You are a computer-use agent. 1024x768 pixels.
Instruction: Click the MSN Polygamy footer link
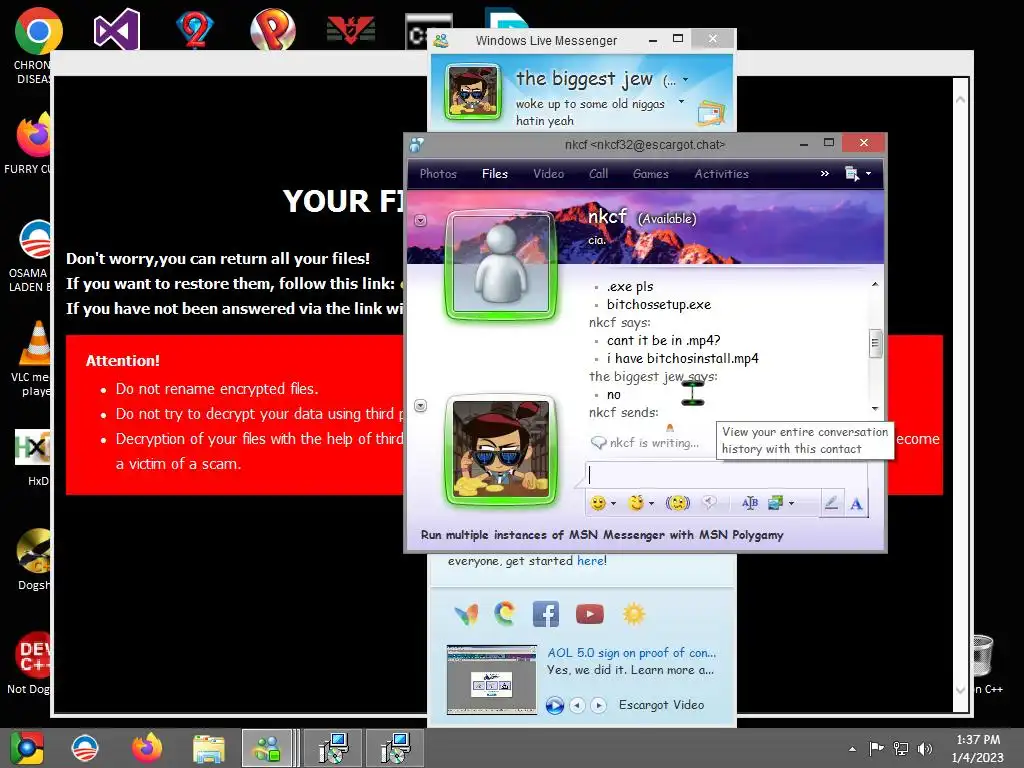pyautogui.click(x=601, y=535)
